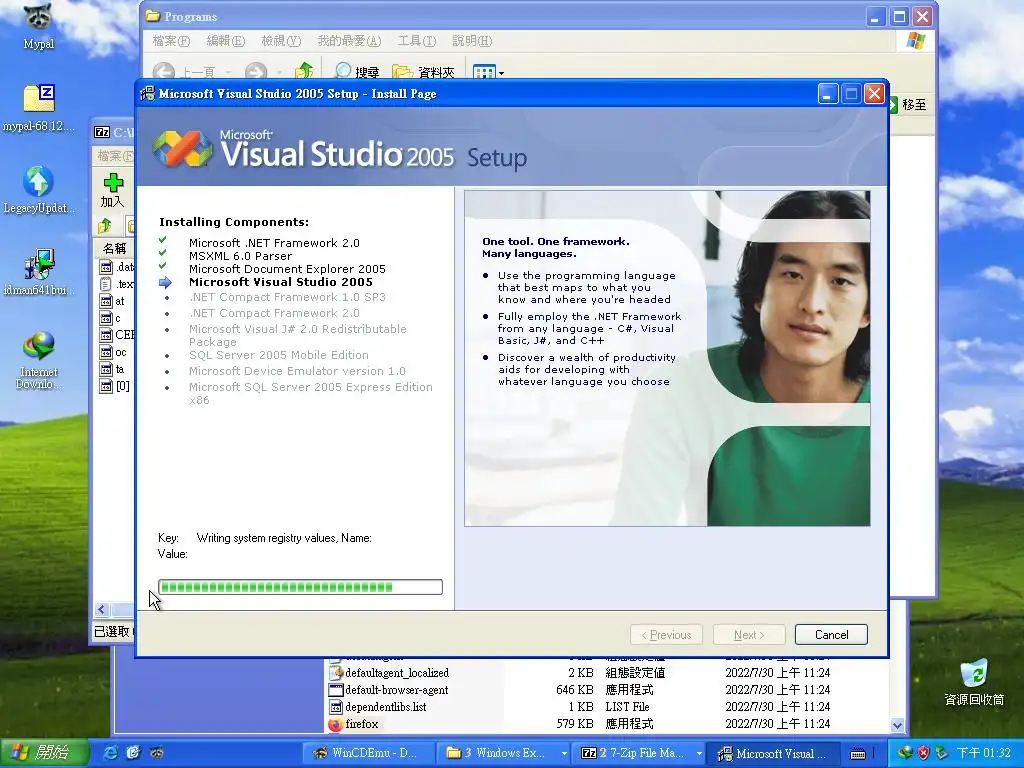Open the Mypal browser desktop icon
This screenshot has height=768, width=1024.
click(38, 26)
